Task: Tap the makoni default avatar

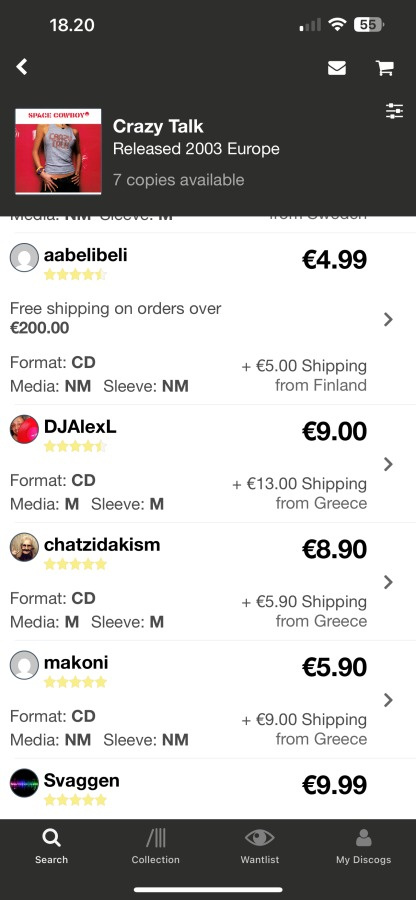Action: coord(24,665)
